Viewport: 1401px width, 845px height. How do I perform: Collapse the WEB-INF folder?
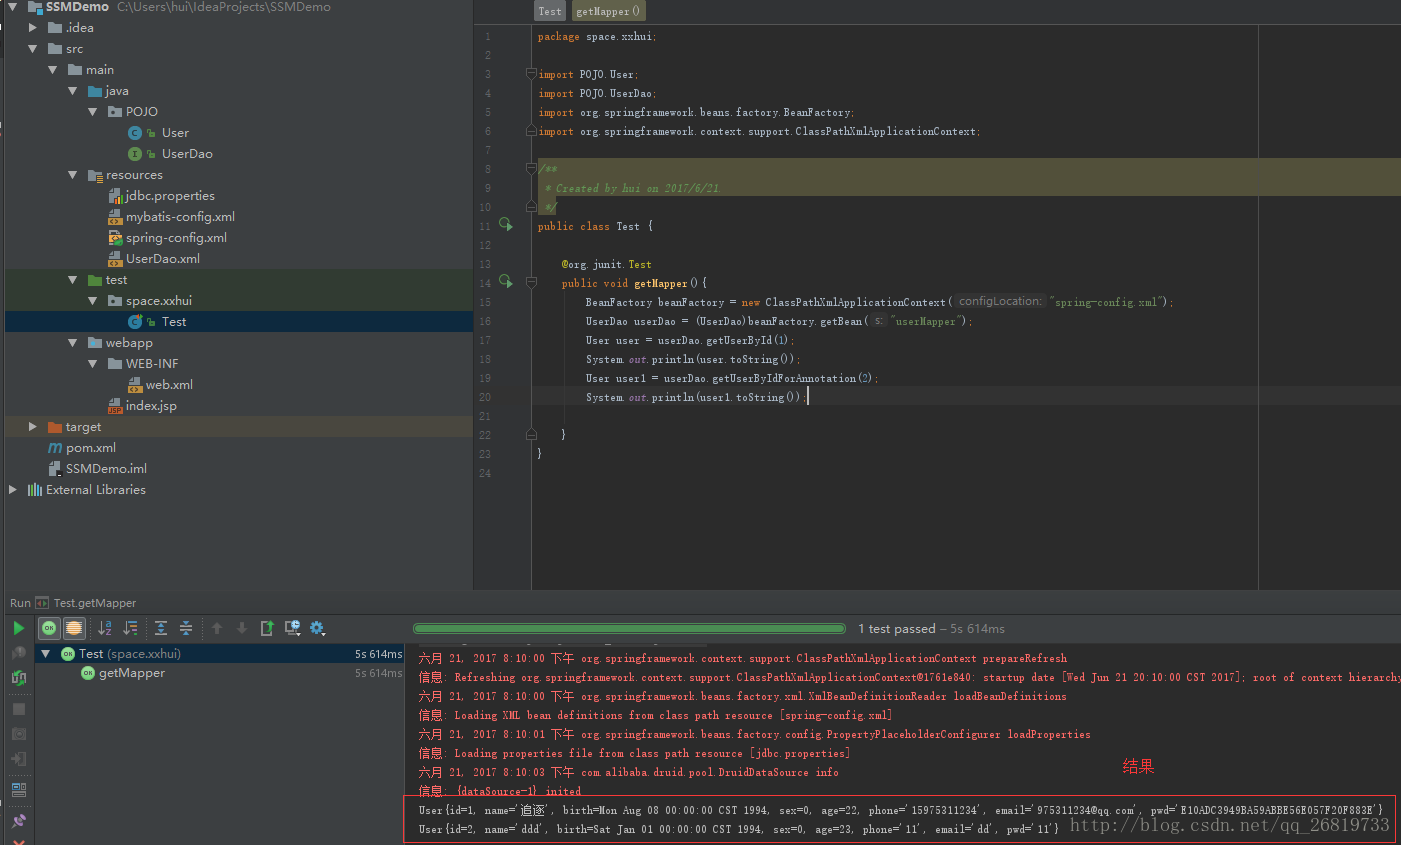[x=93, y=364]
